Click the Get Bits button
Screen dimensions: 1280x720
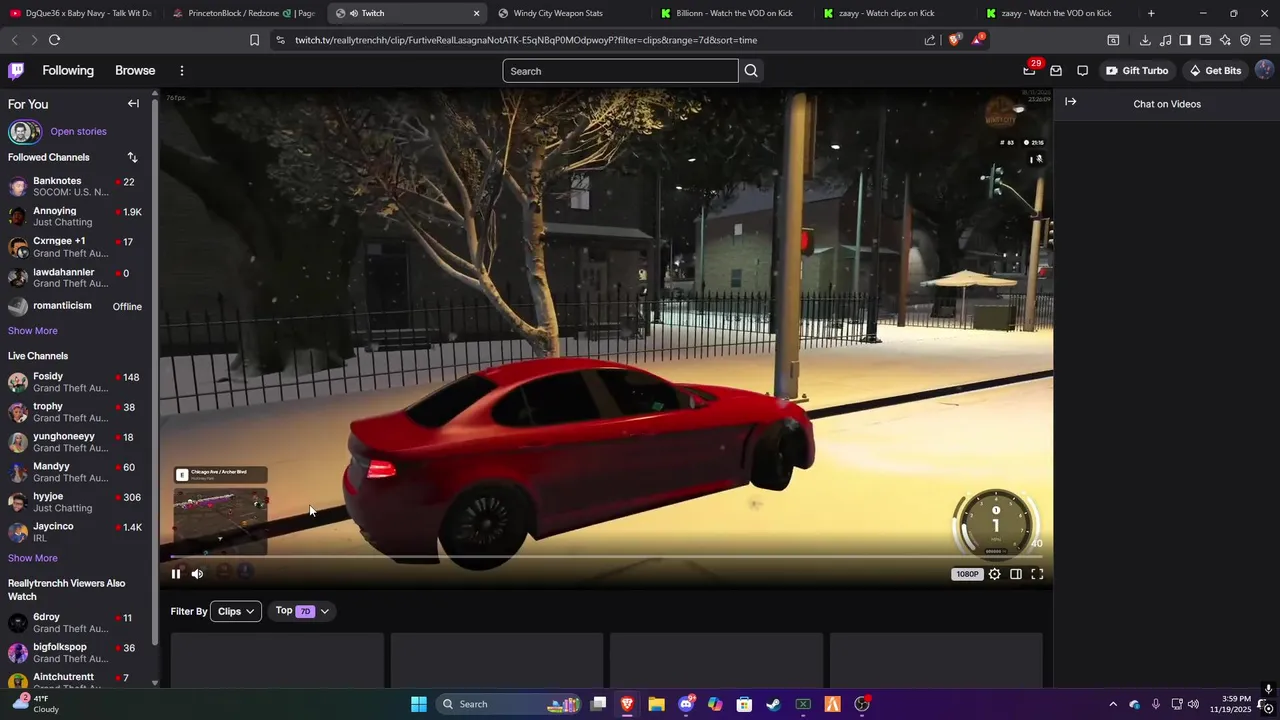pyautogui.click(x=1215, y=71)
